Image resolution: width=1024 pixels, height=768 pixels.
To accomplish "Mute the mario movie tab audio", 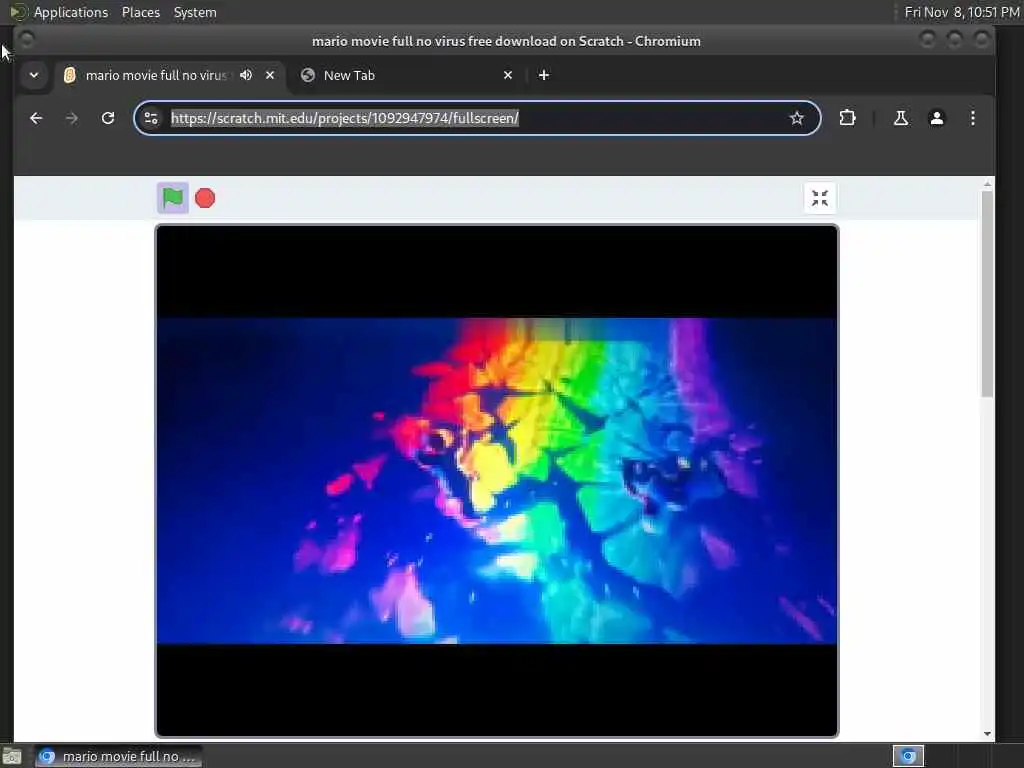I will (x=246, y=75).
